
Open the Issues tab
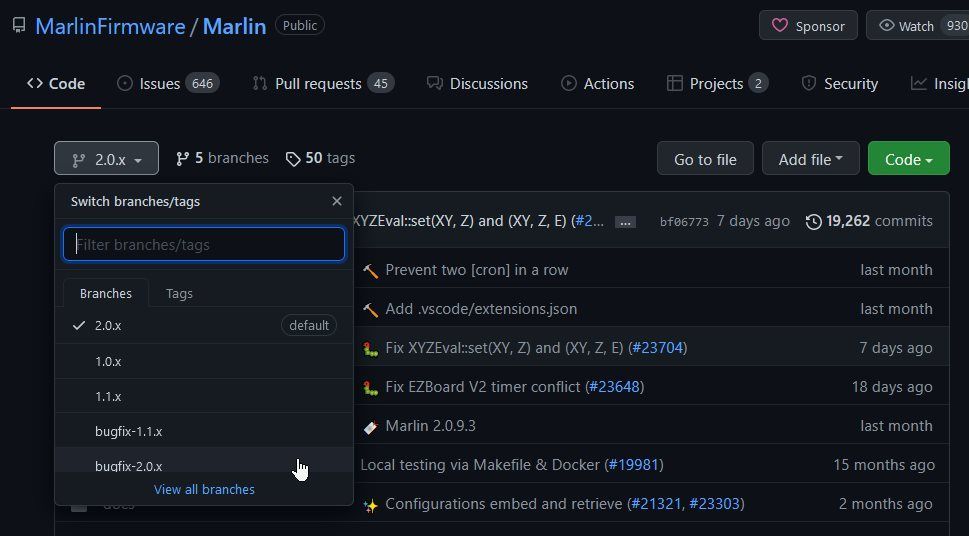[x=168, y=83]
